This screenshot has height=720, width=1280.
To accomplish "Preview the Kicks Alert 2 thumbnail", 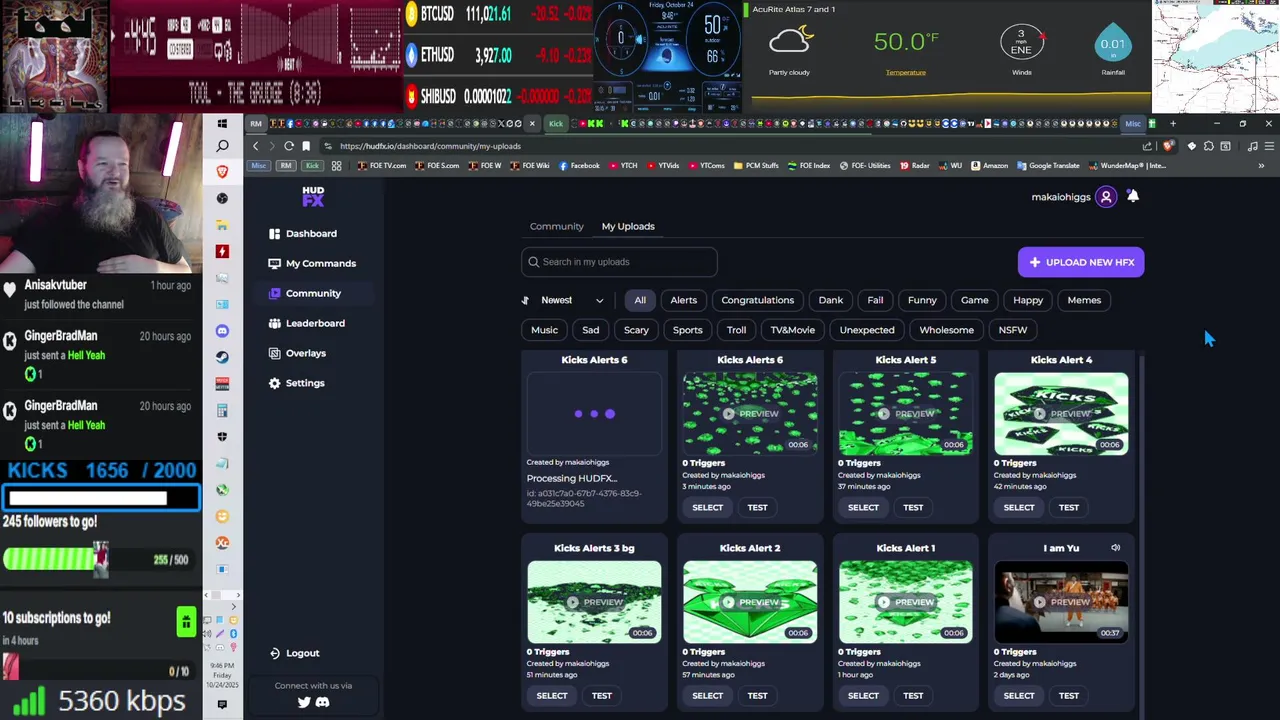I will (750, 602).
